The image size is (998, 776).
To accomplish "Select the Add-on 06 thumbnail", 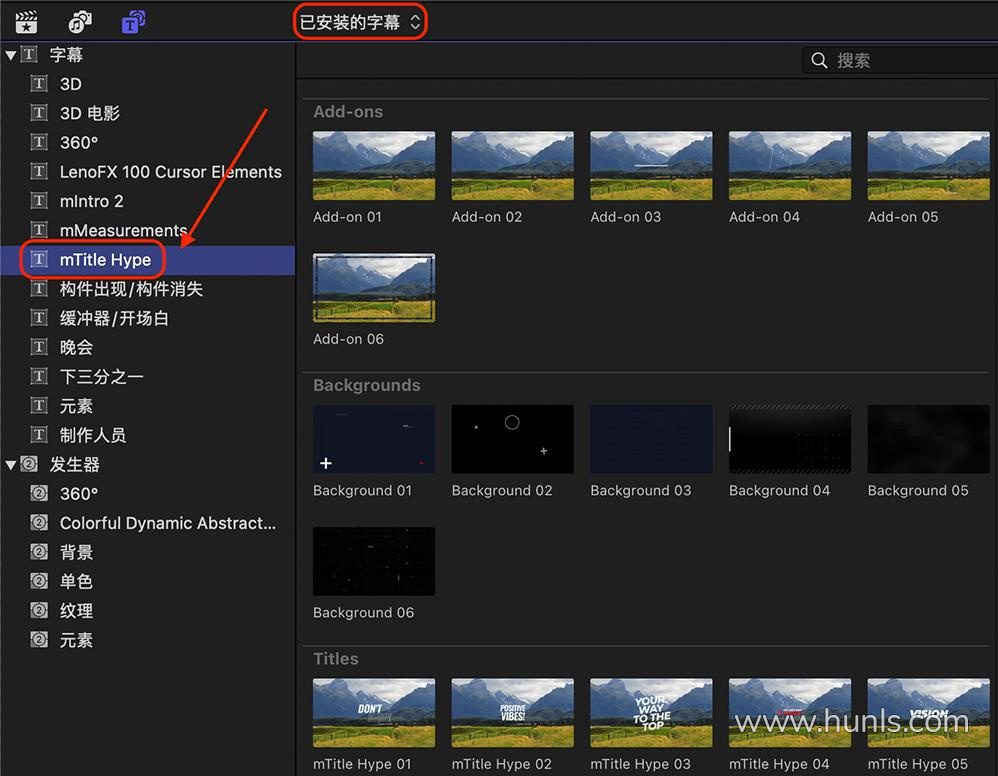I will pos(374,288).
